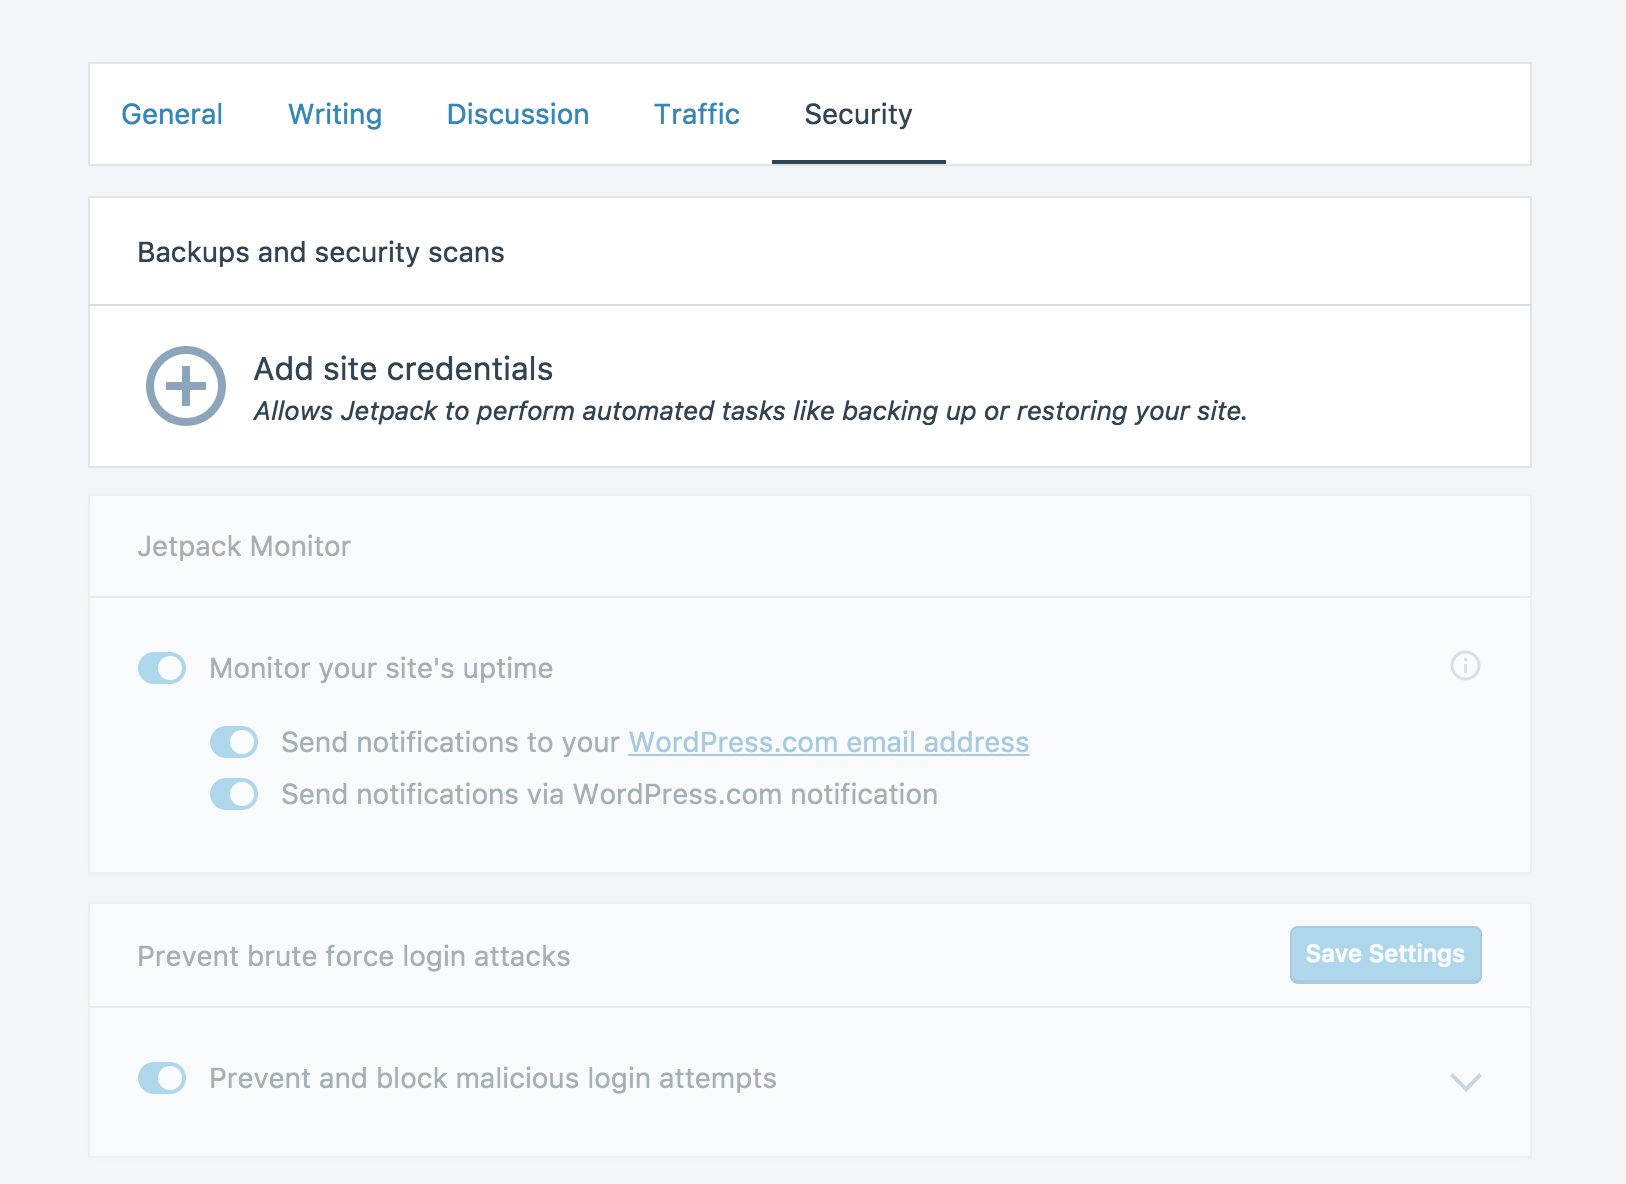Click the Prevent brute force login attacks title
1626x1184 pixels.
coord(354,956)
